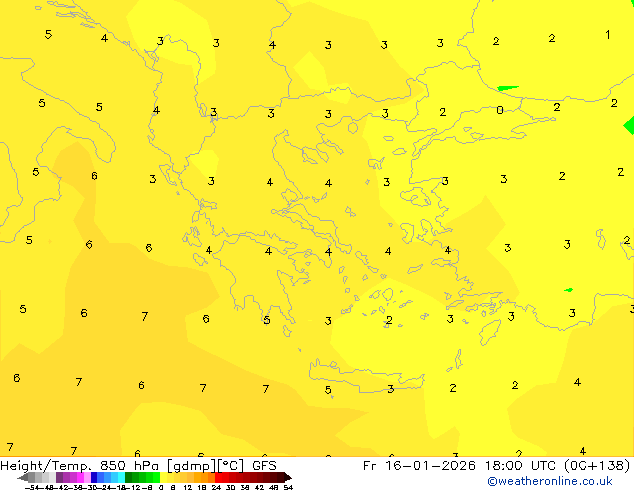Click the '[gdmp]' unit label
This screenshot has height=490, width=634.
click(x=192, y=466)
